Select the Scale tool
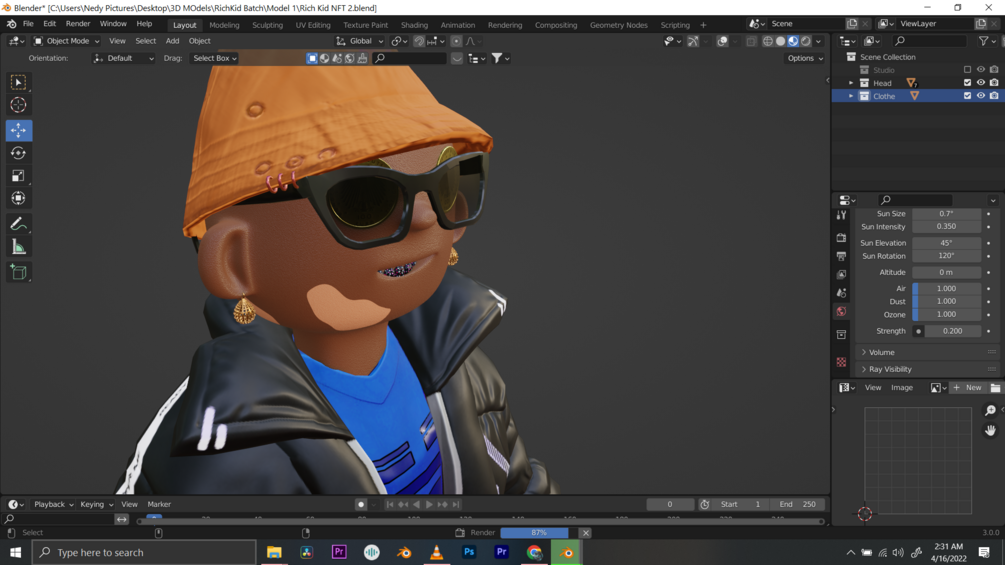The image size is (1005, 565). (x=18, y=176)
